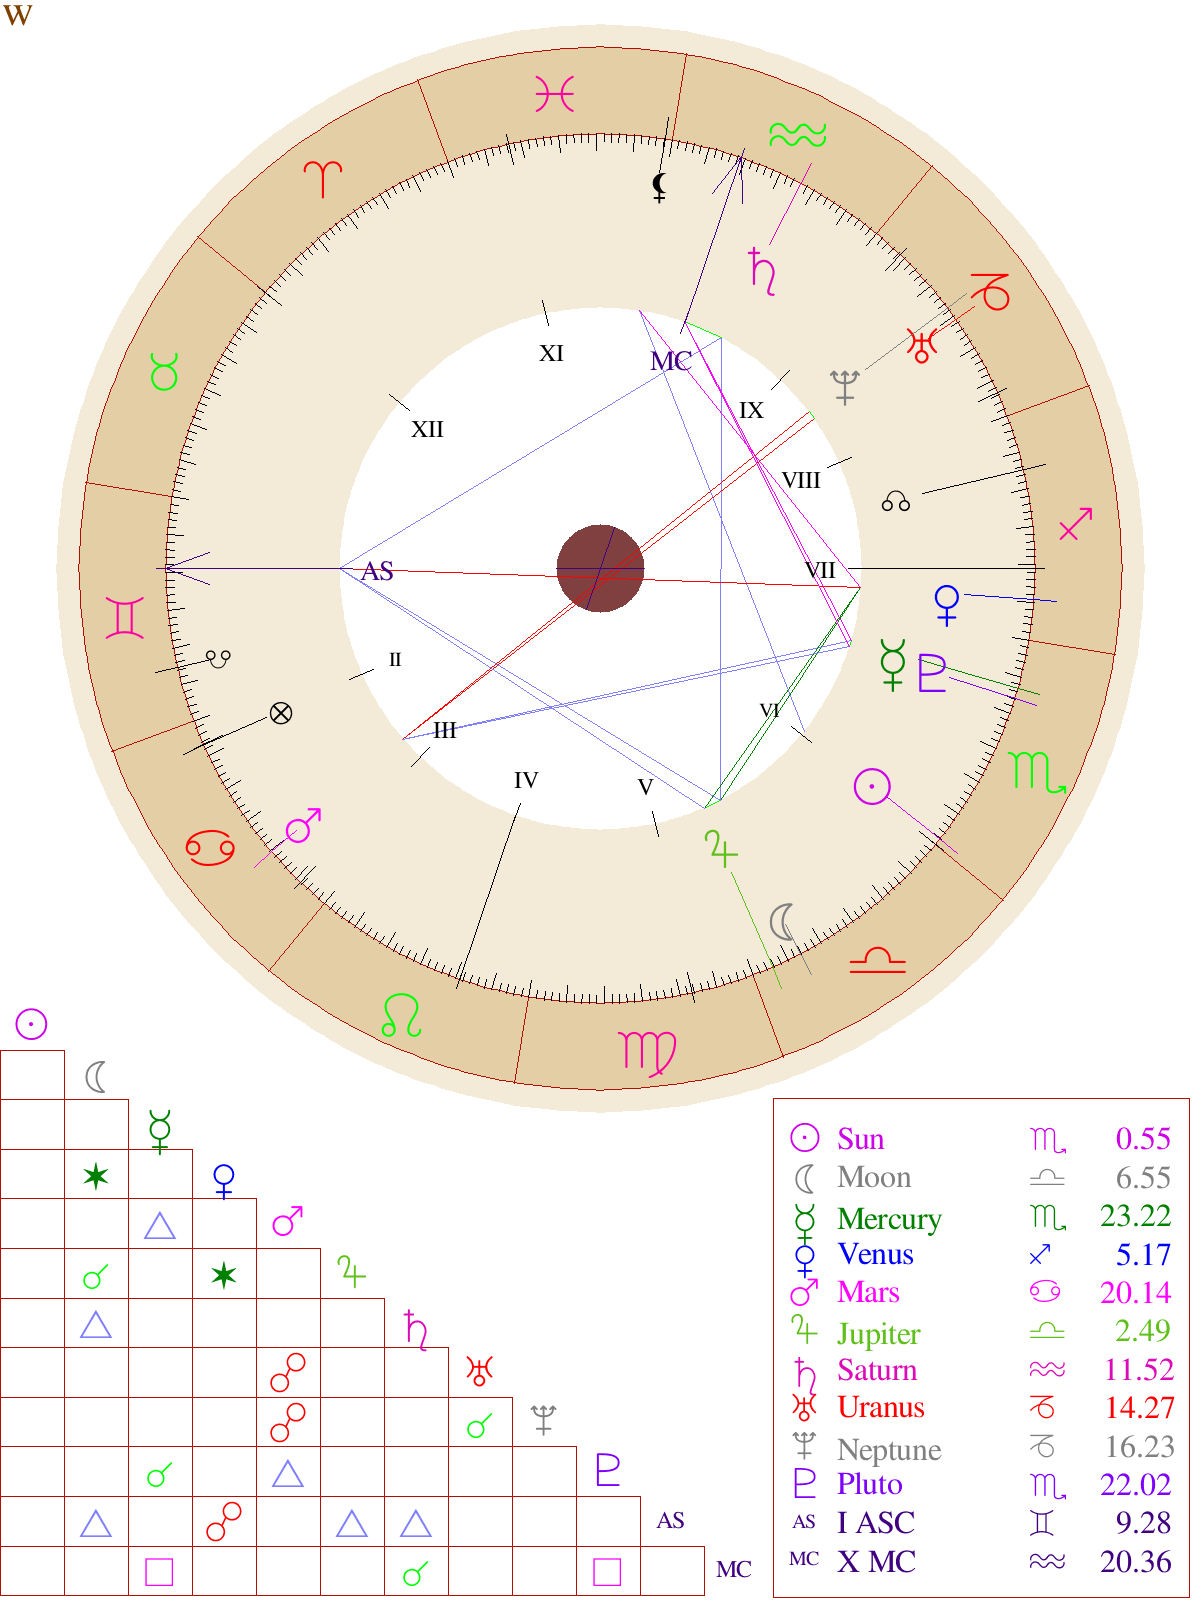Viewport: 1200px width, 1600px height.
Task: Click the Mercury header glyph in aspect grid
Action: click(160, 1131)
